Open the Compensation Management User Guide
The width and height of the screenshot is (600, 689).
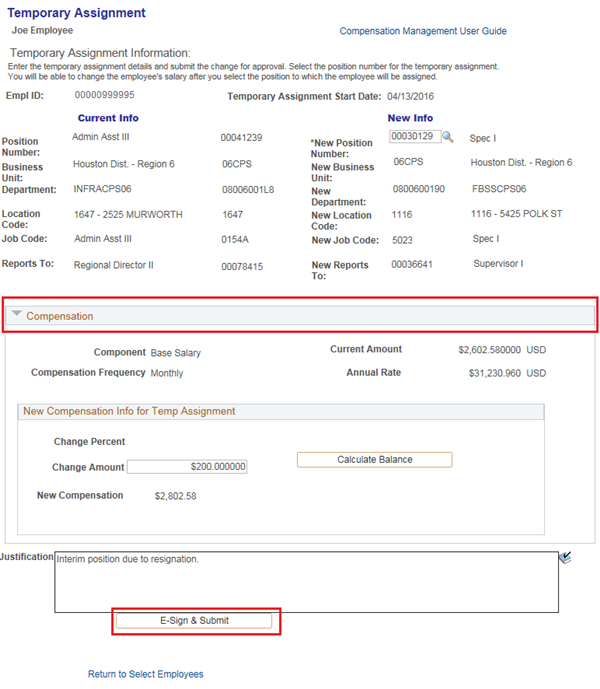[423, 31]
